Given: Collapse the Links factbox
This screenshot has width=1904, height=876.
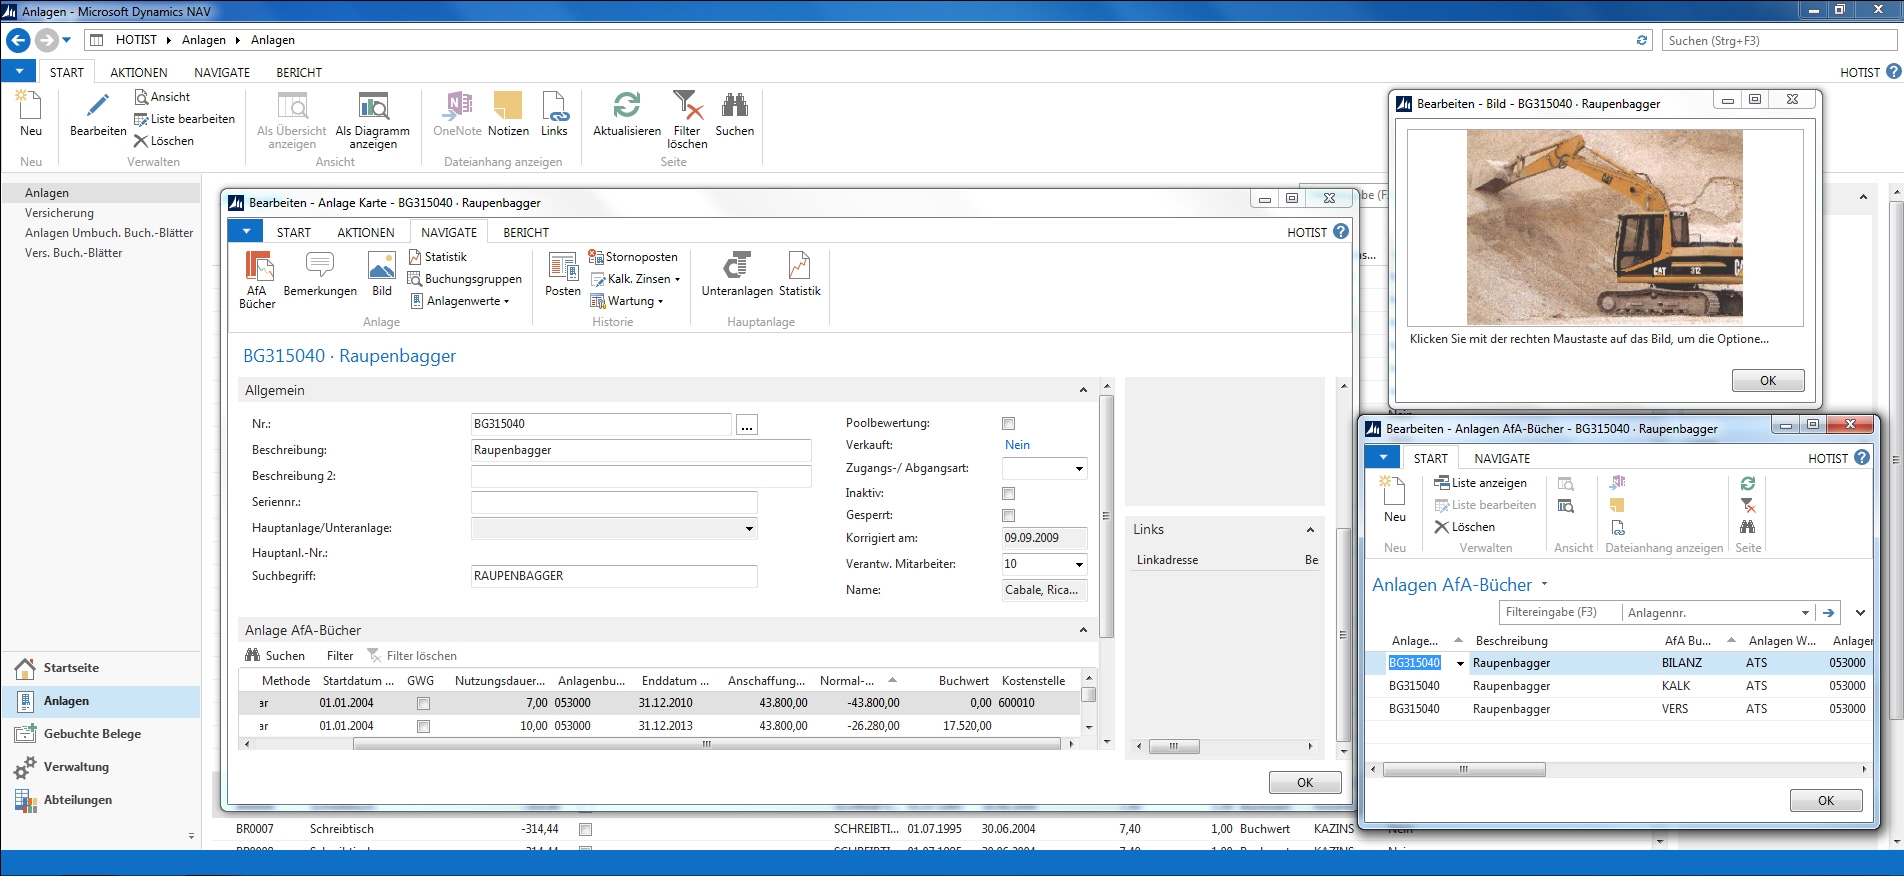Looking at the screenshot, I should tap(1310, 530).
